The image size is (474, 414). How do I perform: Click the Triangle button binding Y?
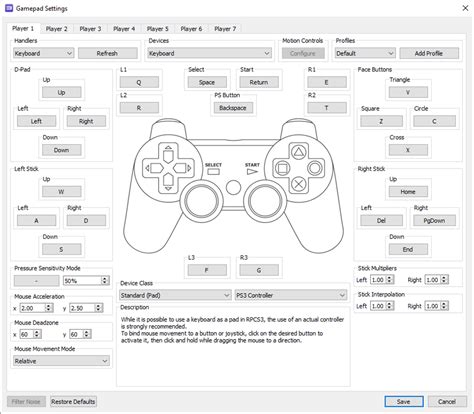click(x=408, y=92)
